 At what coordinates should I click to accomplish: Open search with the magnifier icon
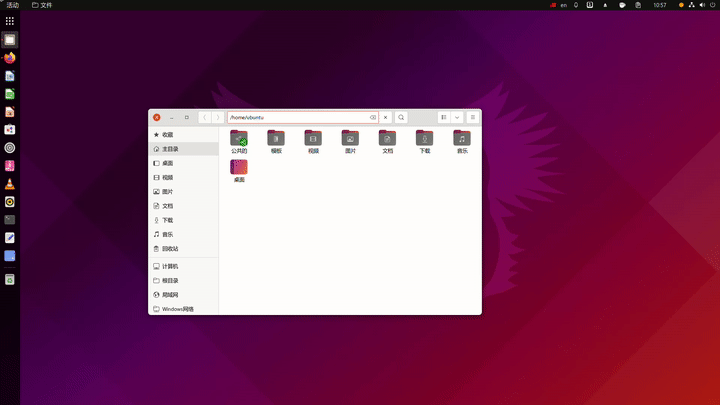click(401, 118)
